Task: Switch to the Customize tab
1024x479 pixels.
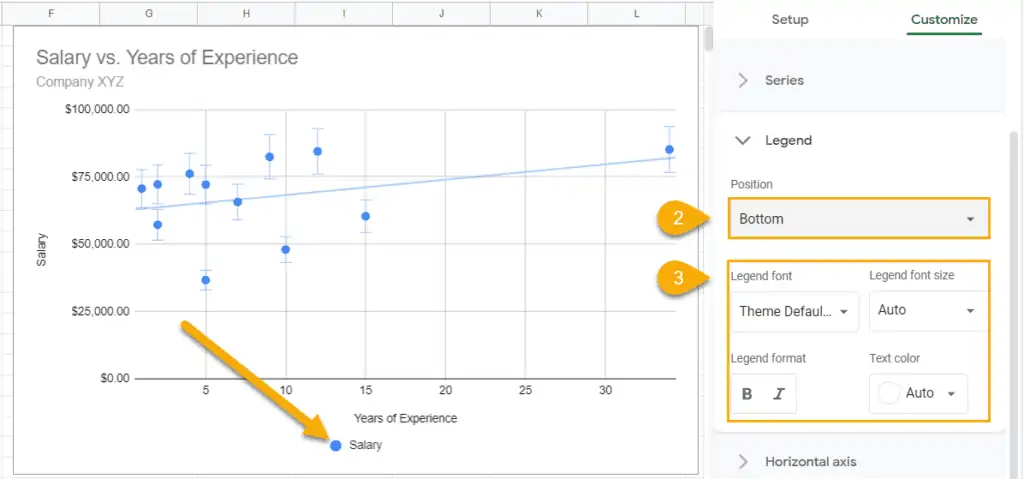Action: tap(944, 20)
